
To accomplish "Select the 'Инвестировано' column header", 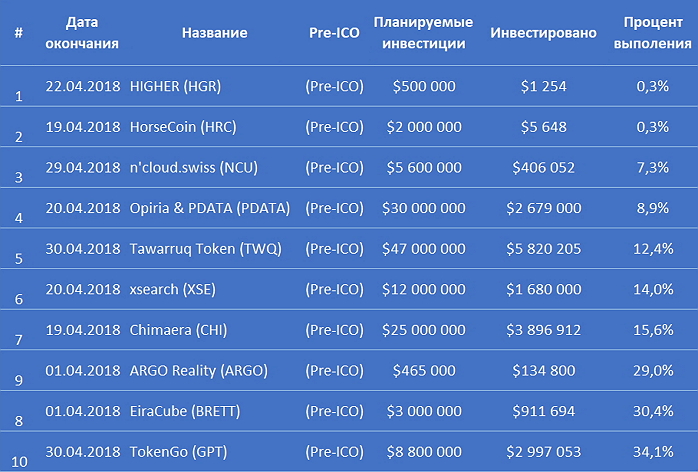I will click(543, 33).
